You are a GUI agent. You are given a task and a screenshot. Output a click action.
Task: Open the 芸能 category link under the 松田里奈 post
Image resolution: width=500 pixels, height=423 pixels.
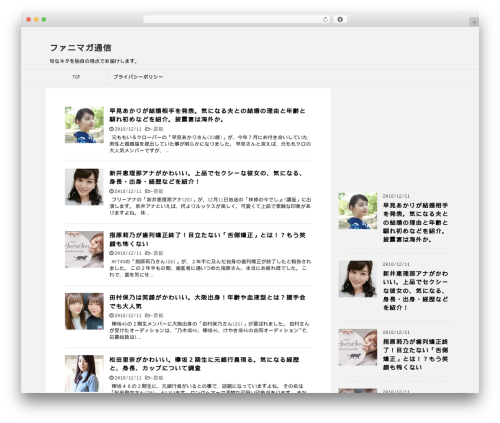point(158,378)
